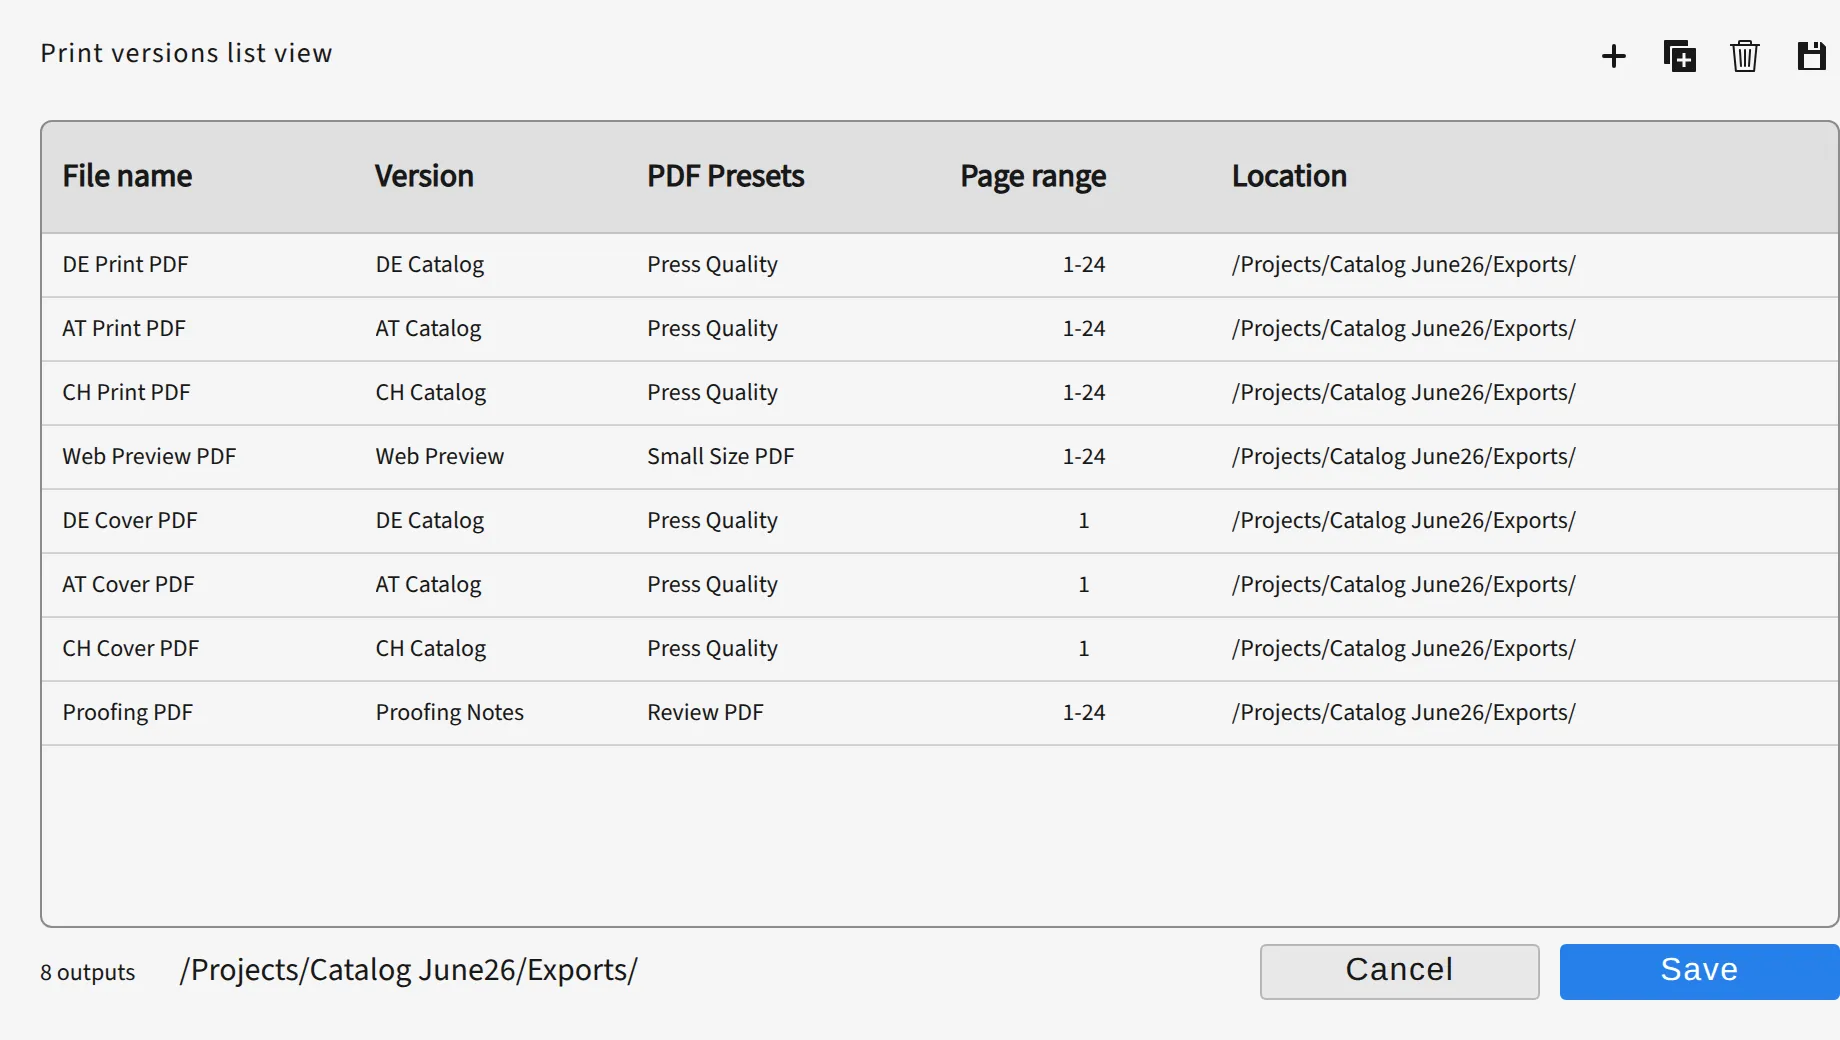This screenshot has height=1040, width=1840.
Task: Click the blue Save button
Action: tap(1699, 971)
